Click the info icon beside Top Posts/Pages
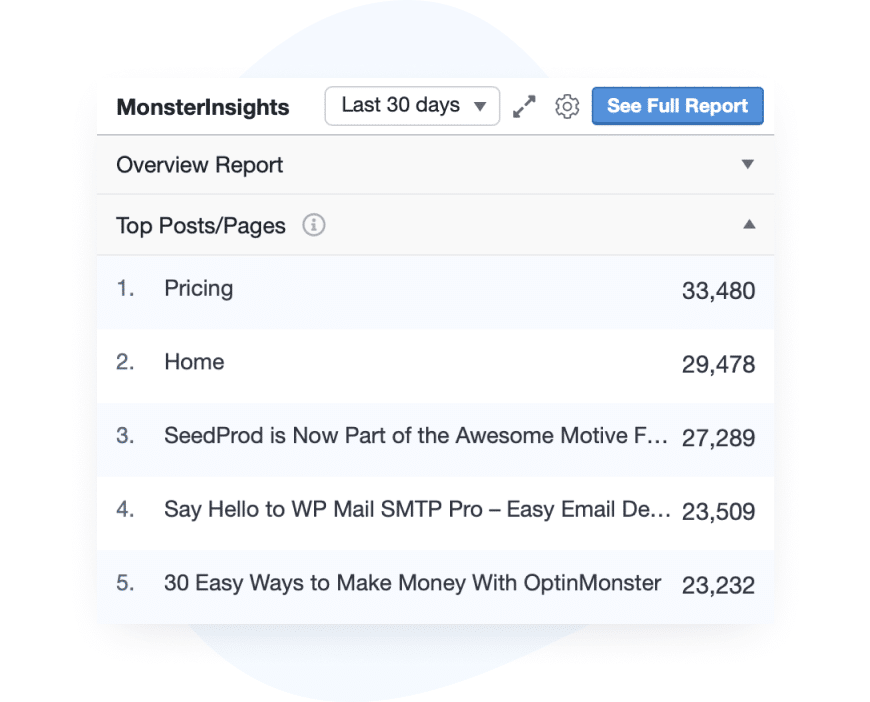The width and height of the screenshot is (870, 702). 313,225
